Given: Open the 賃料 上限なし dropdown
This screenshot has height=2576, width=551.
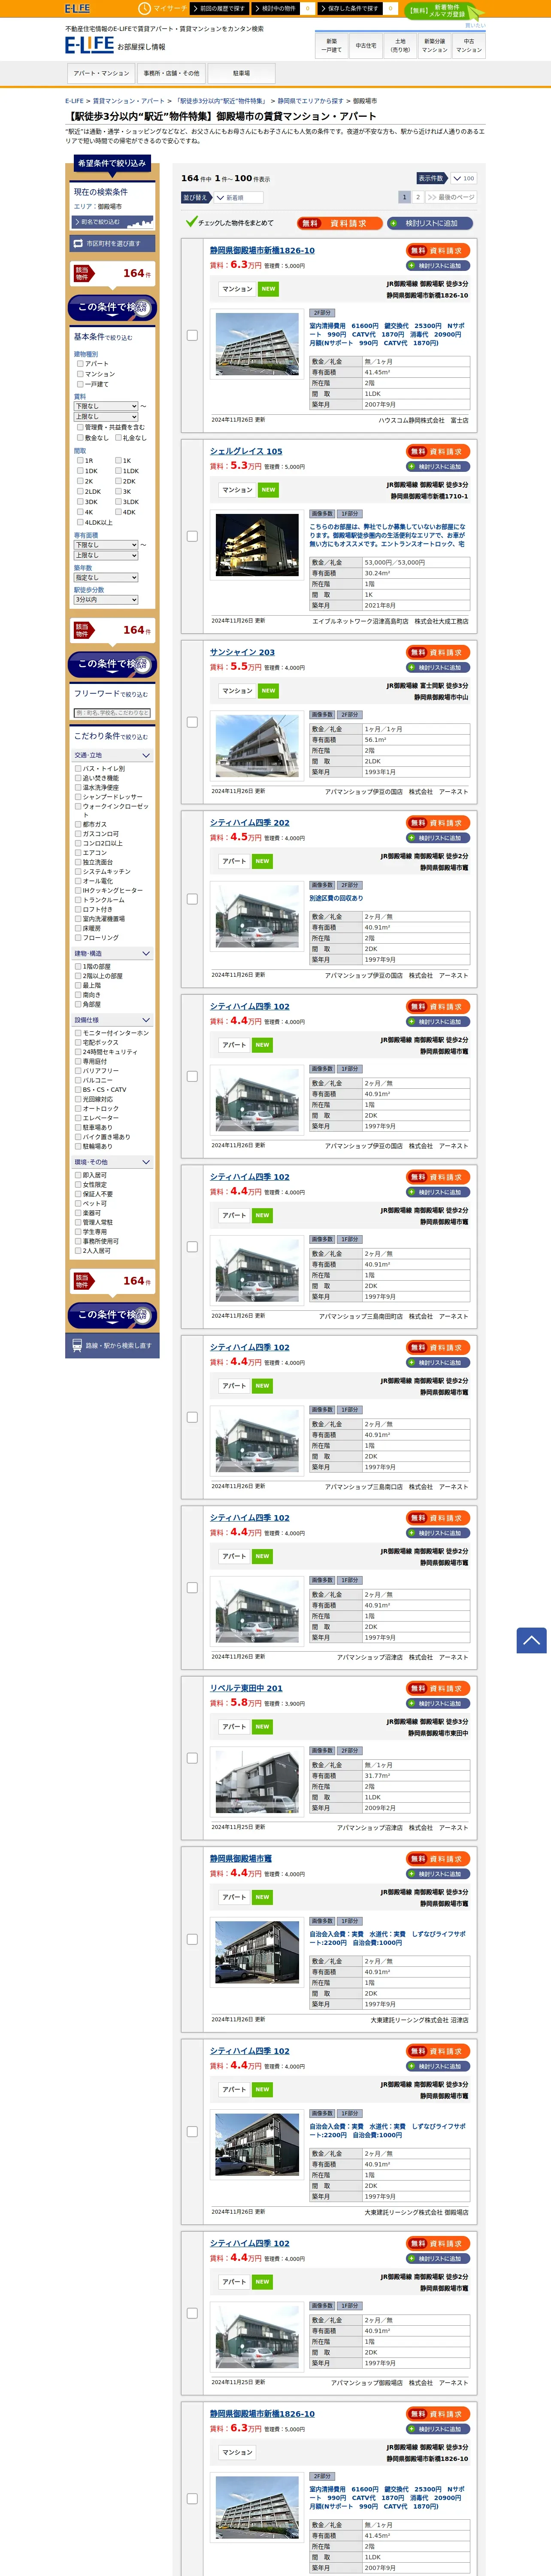Looking at the screenshot, I should 106,416.
